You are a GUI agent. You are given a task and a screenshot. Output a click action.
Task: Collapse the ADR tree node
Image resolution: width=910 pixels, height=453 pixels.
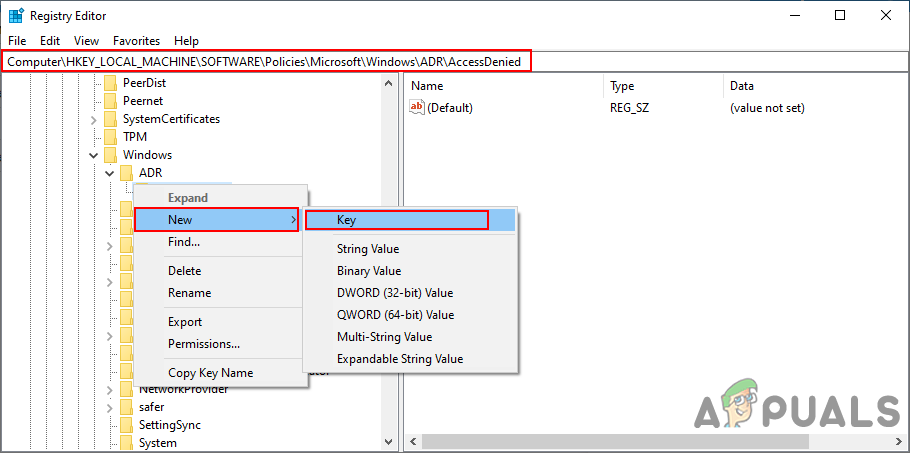coord(110,173)
